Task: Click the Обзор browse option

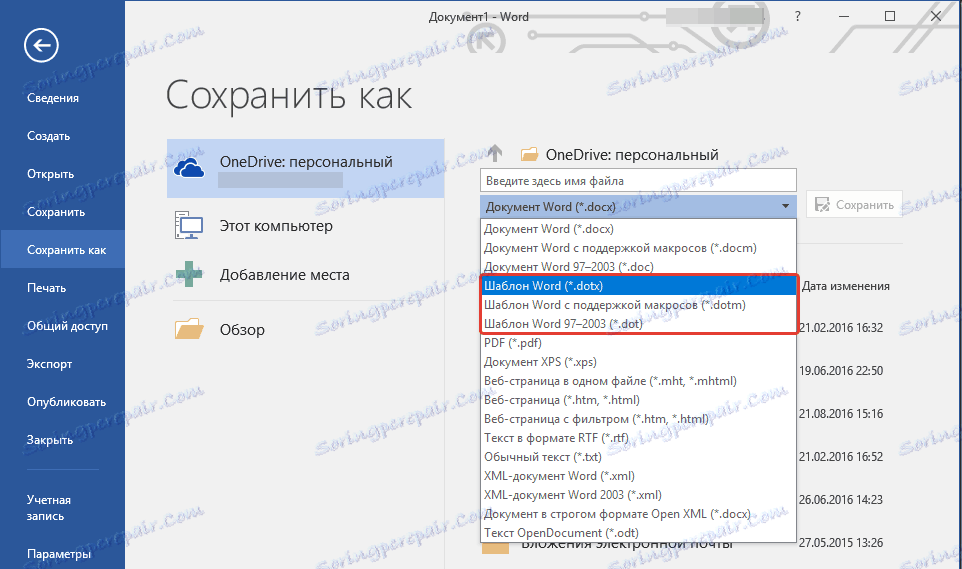Action: point(242,330)
